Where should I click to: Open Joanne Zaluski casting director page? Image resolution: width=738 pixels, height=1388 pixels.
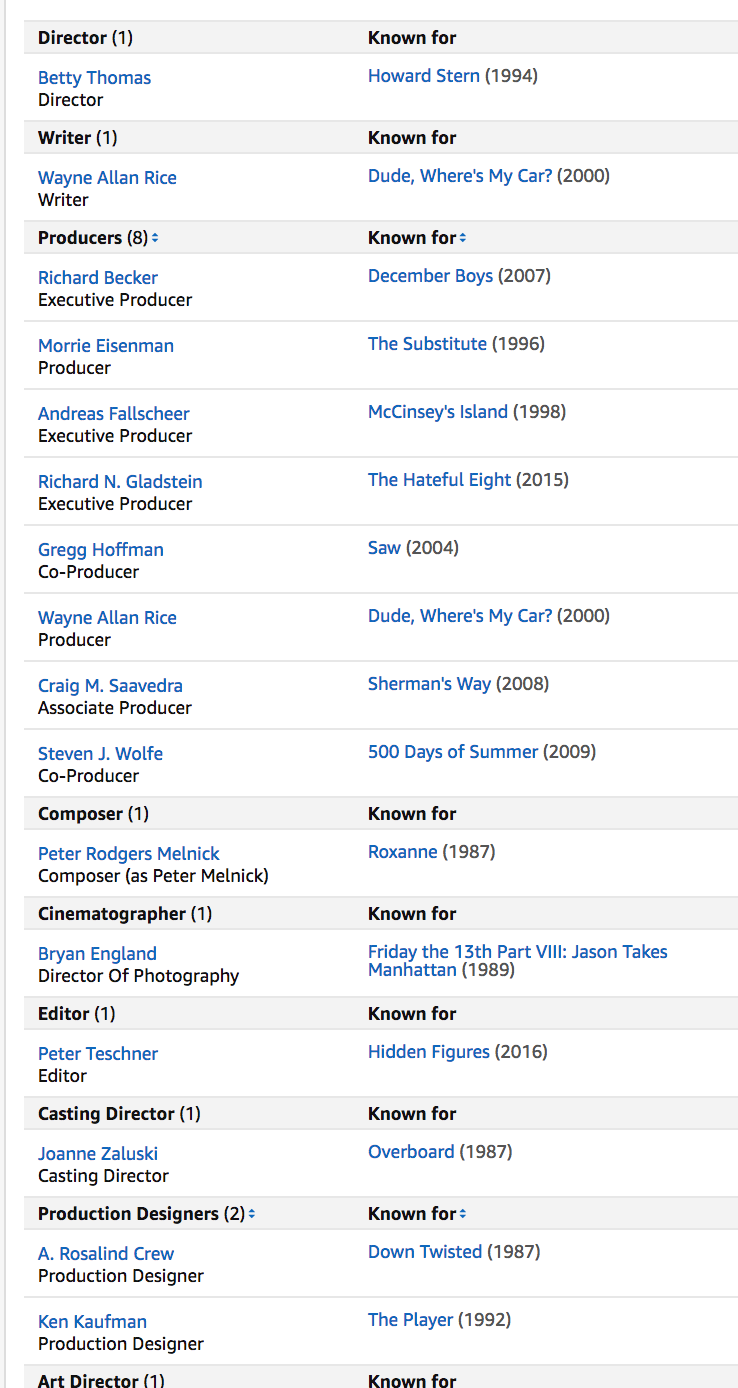click(x=98, y=1154)
